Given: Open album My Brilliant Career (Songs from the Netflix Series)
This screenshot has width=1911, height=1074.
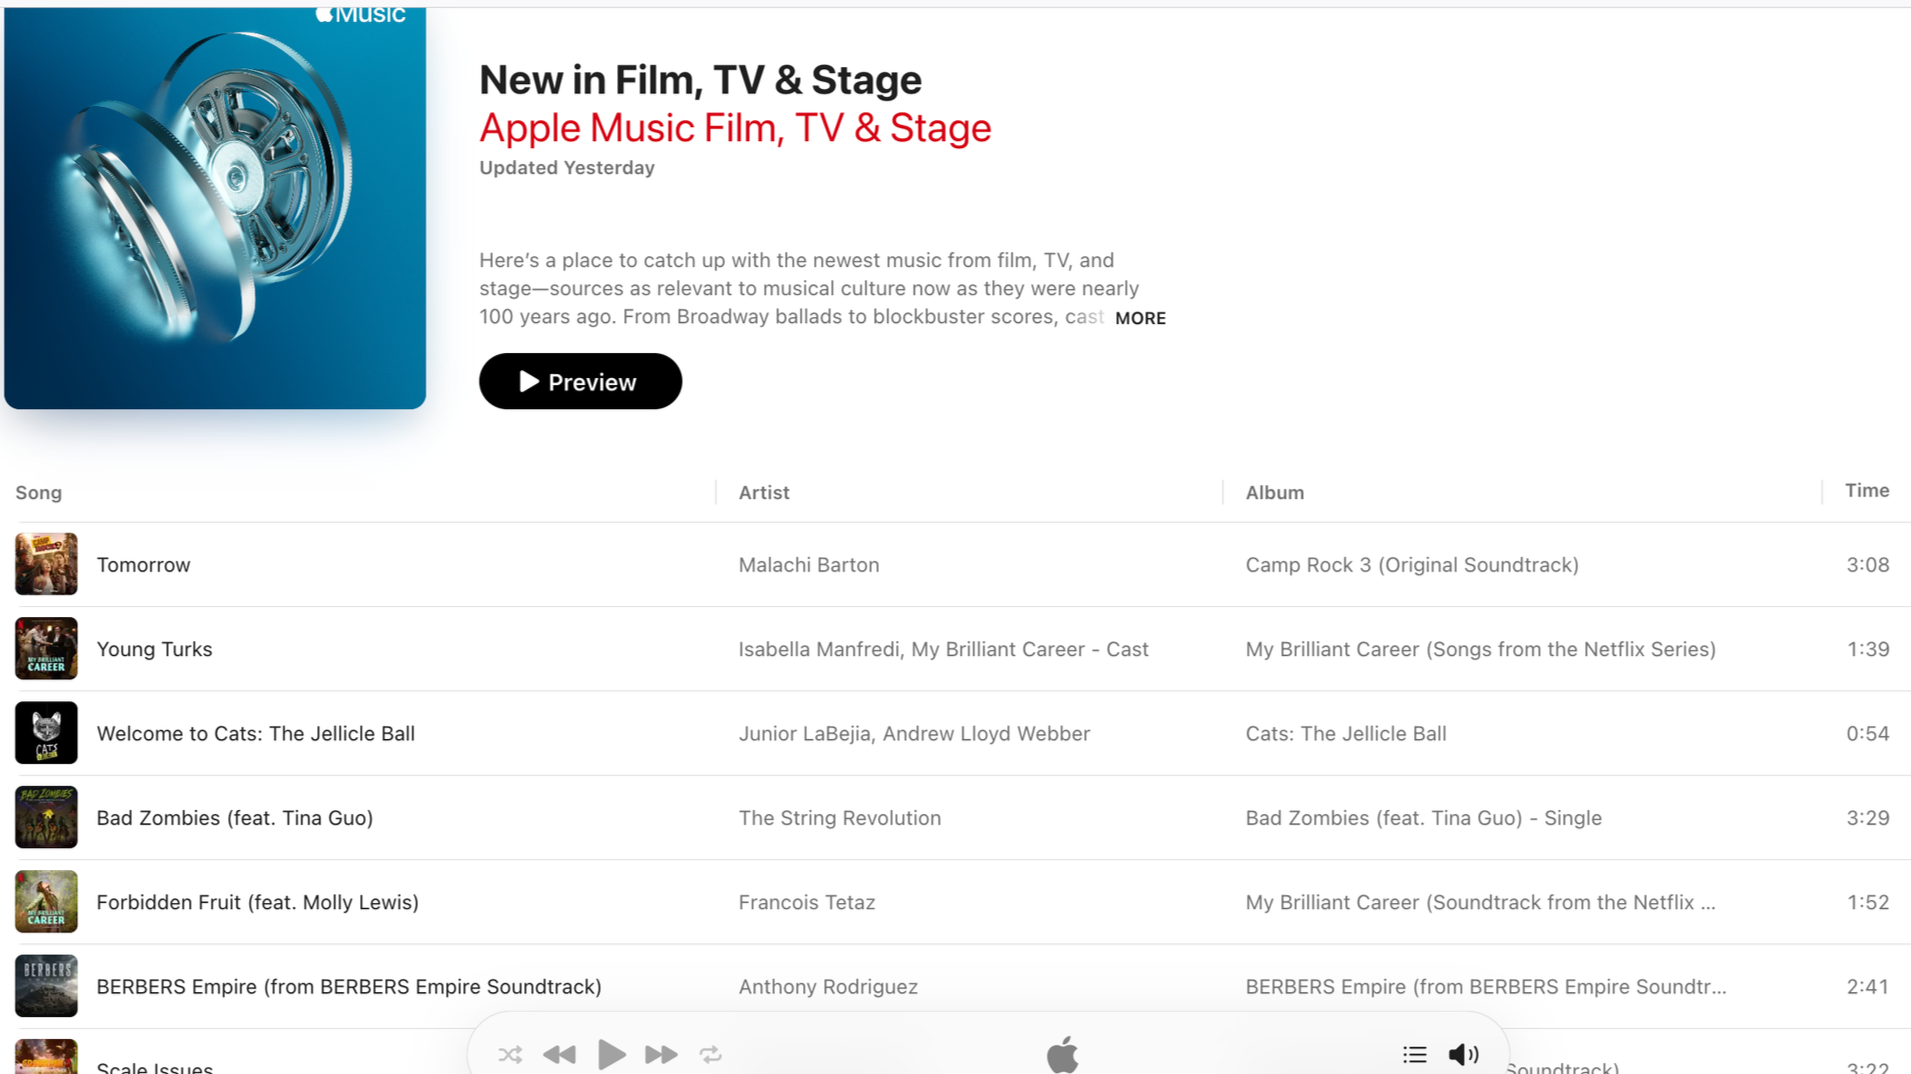Looking at the screenshot, I should tap(1480, 649).
